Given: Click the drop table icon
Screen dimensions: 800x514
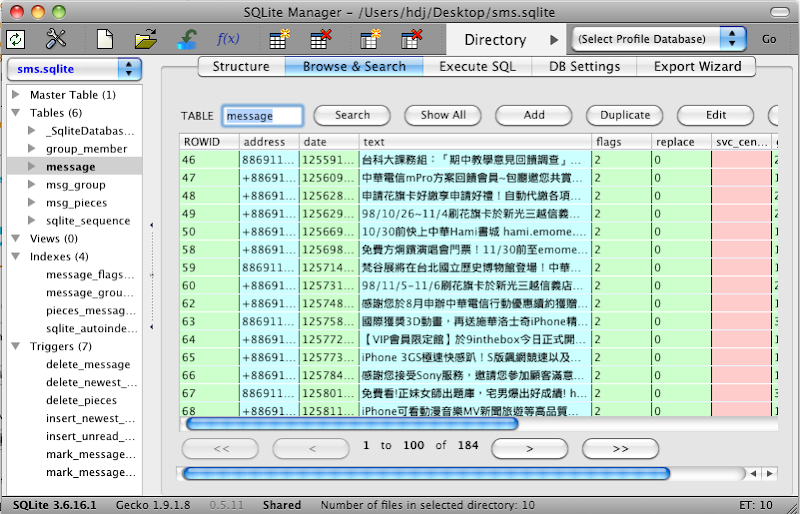Looking at the screenshot, I should tap(320, 39).
